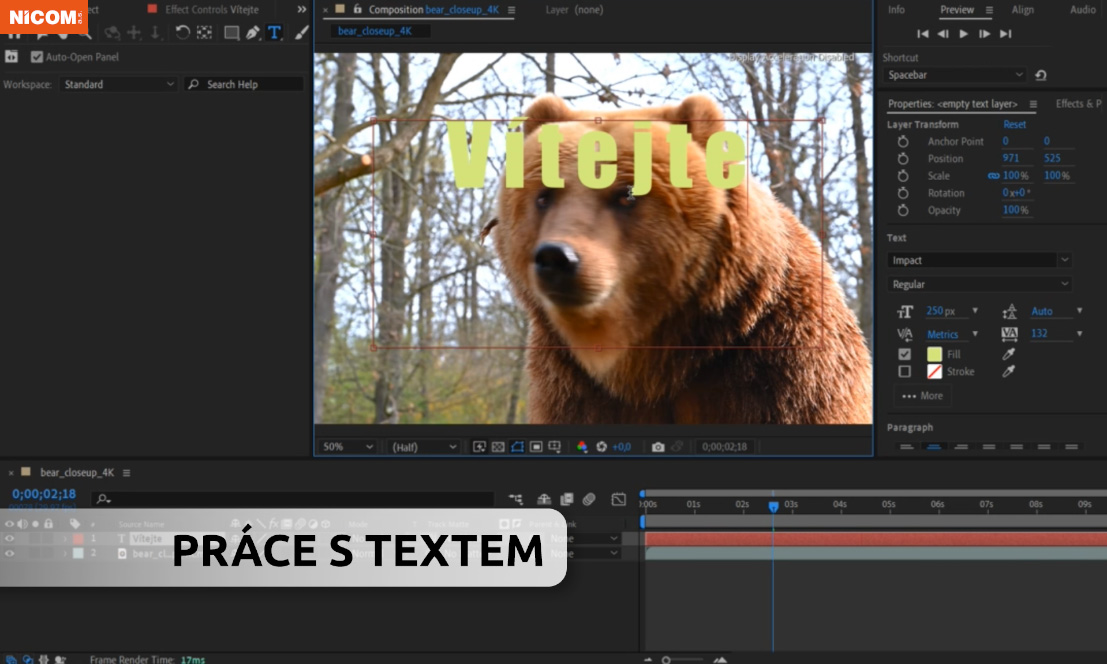
Task: Toggle lock on Composition panel
Action: 357,9
